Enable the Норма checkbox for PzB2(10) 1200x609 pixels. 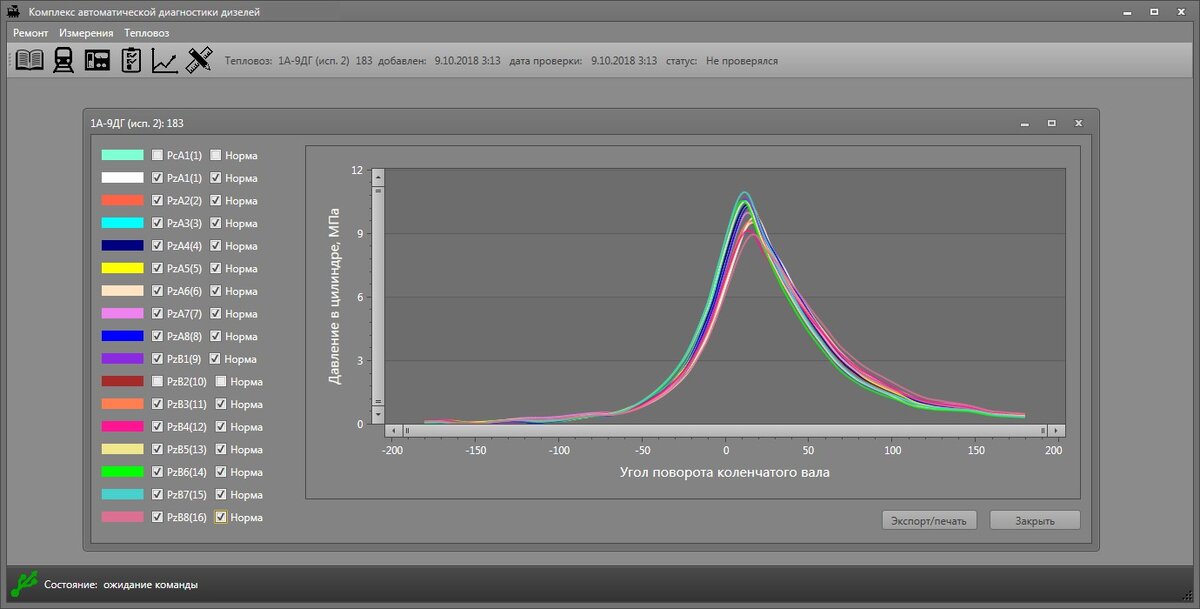coord(221,381)
